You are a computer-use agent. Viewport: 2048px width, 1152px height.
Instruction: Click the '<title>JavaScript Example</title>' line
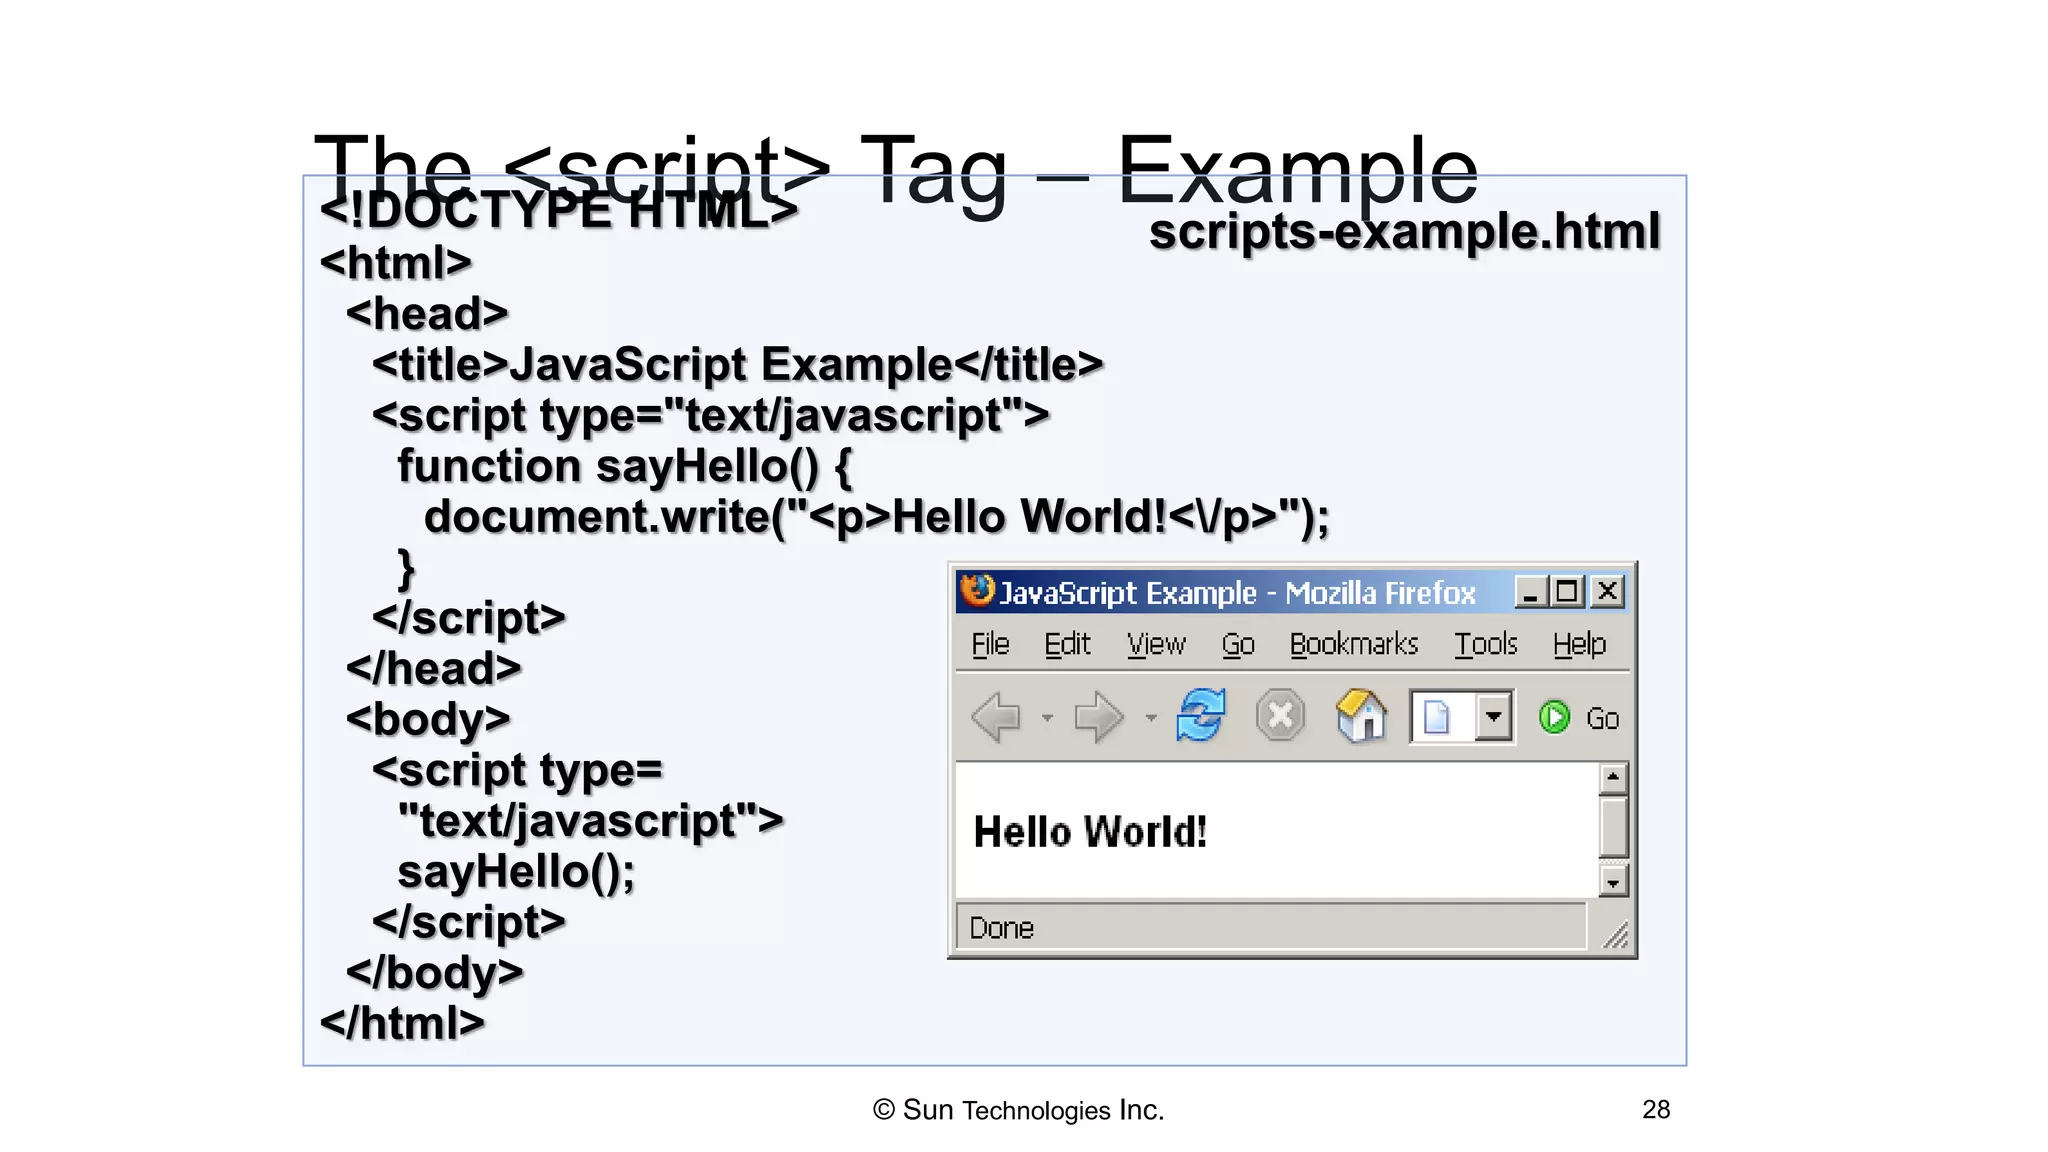click(x=738, y=365)
